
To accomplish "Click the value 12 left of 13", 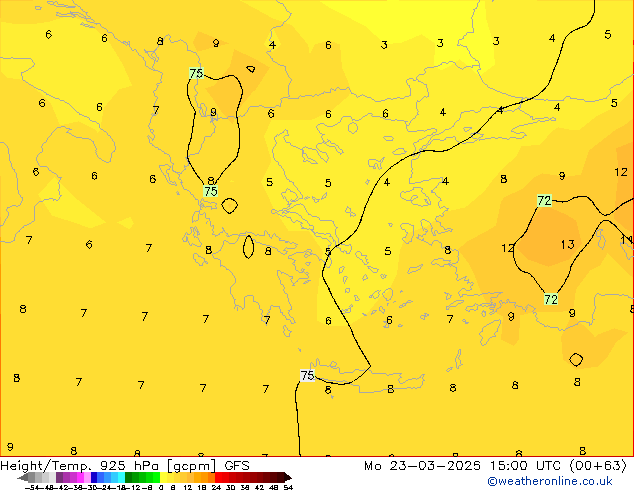I will point(507,248).
